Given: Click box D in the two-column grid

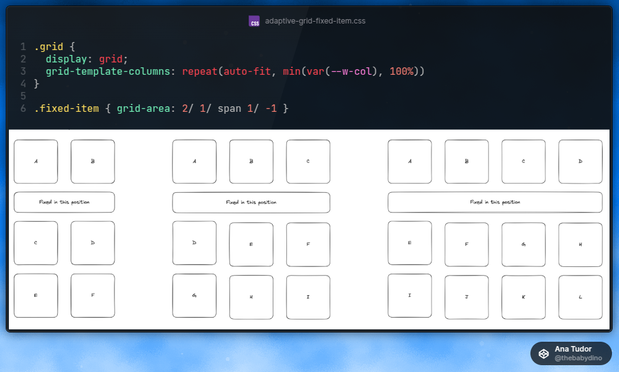Looking at the screenshot, I should [x=93, y=243].
